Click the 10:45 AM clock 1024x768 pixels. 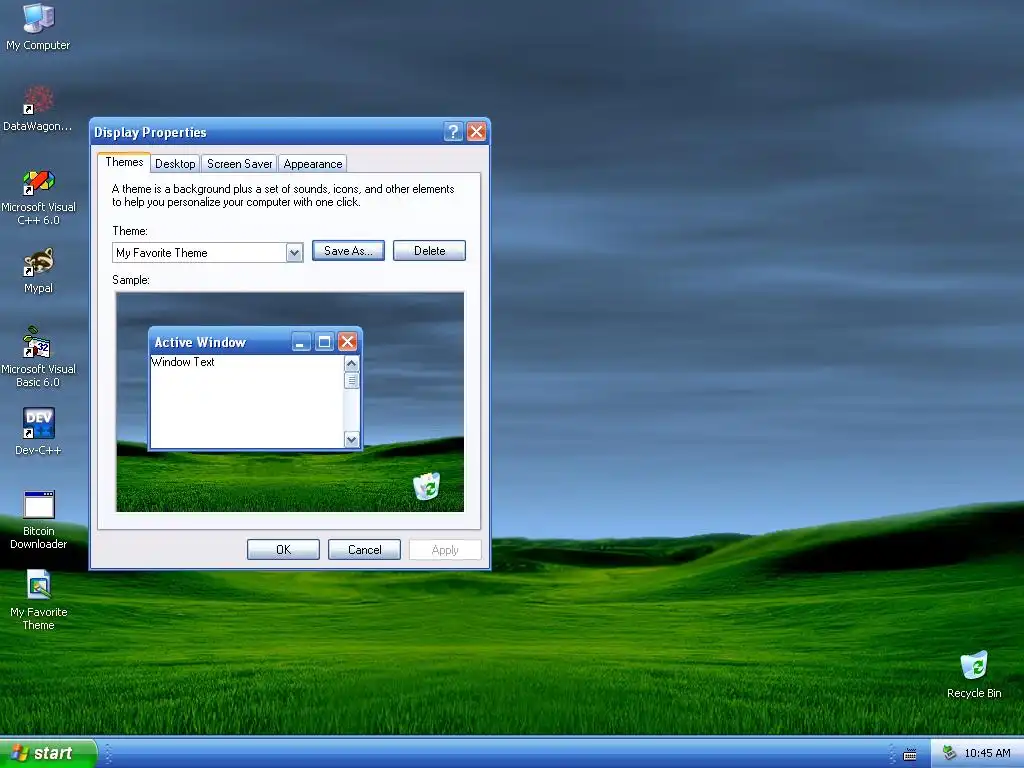987,753
